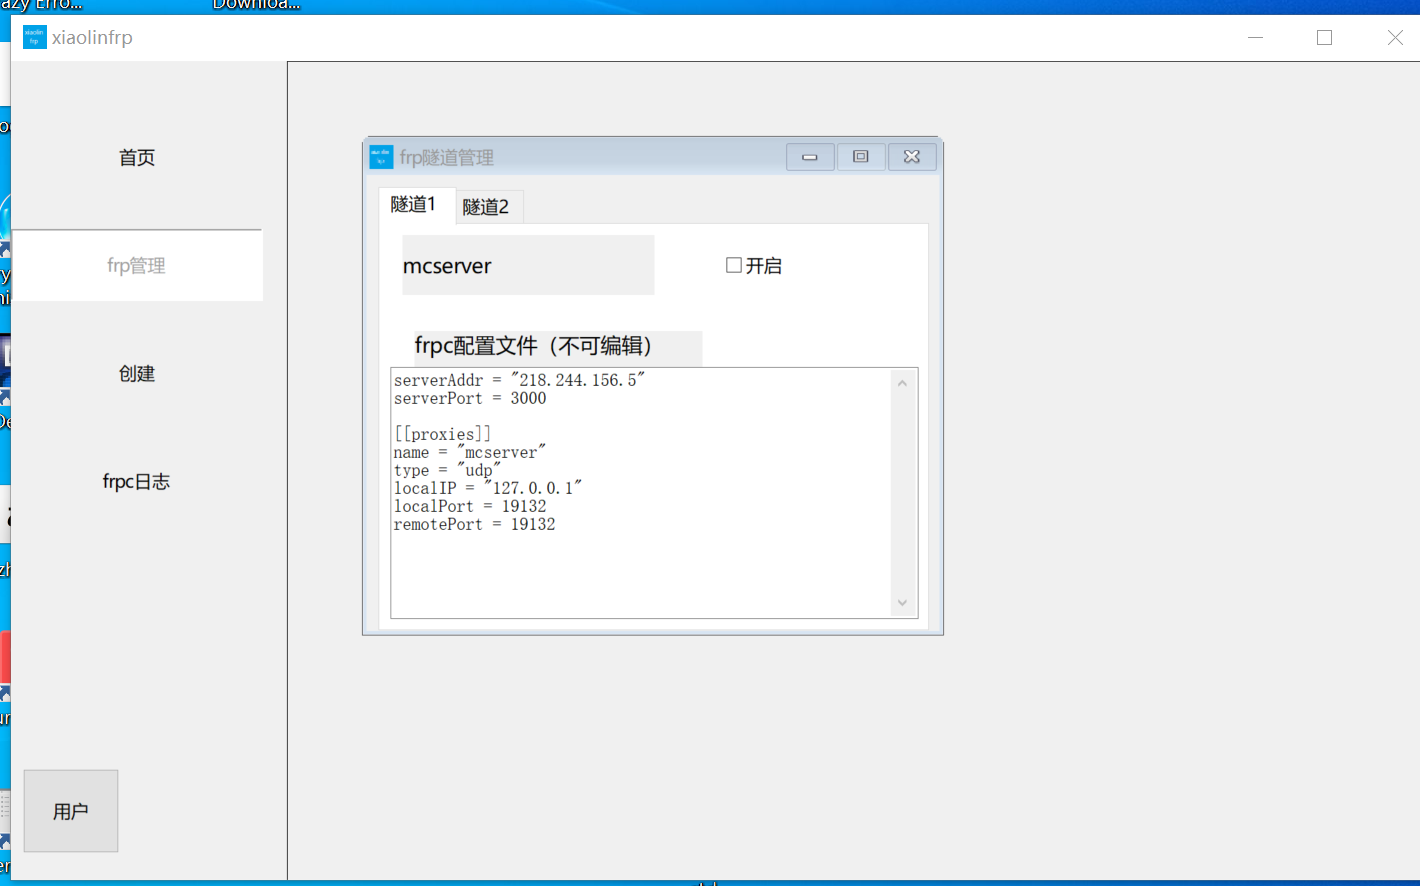Enable the 开启 checkbox for the mcserver tunnel
The width and height of the screenshot is (1420, 886).
pyautogui.click(x=732, y=265)
